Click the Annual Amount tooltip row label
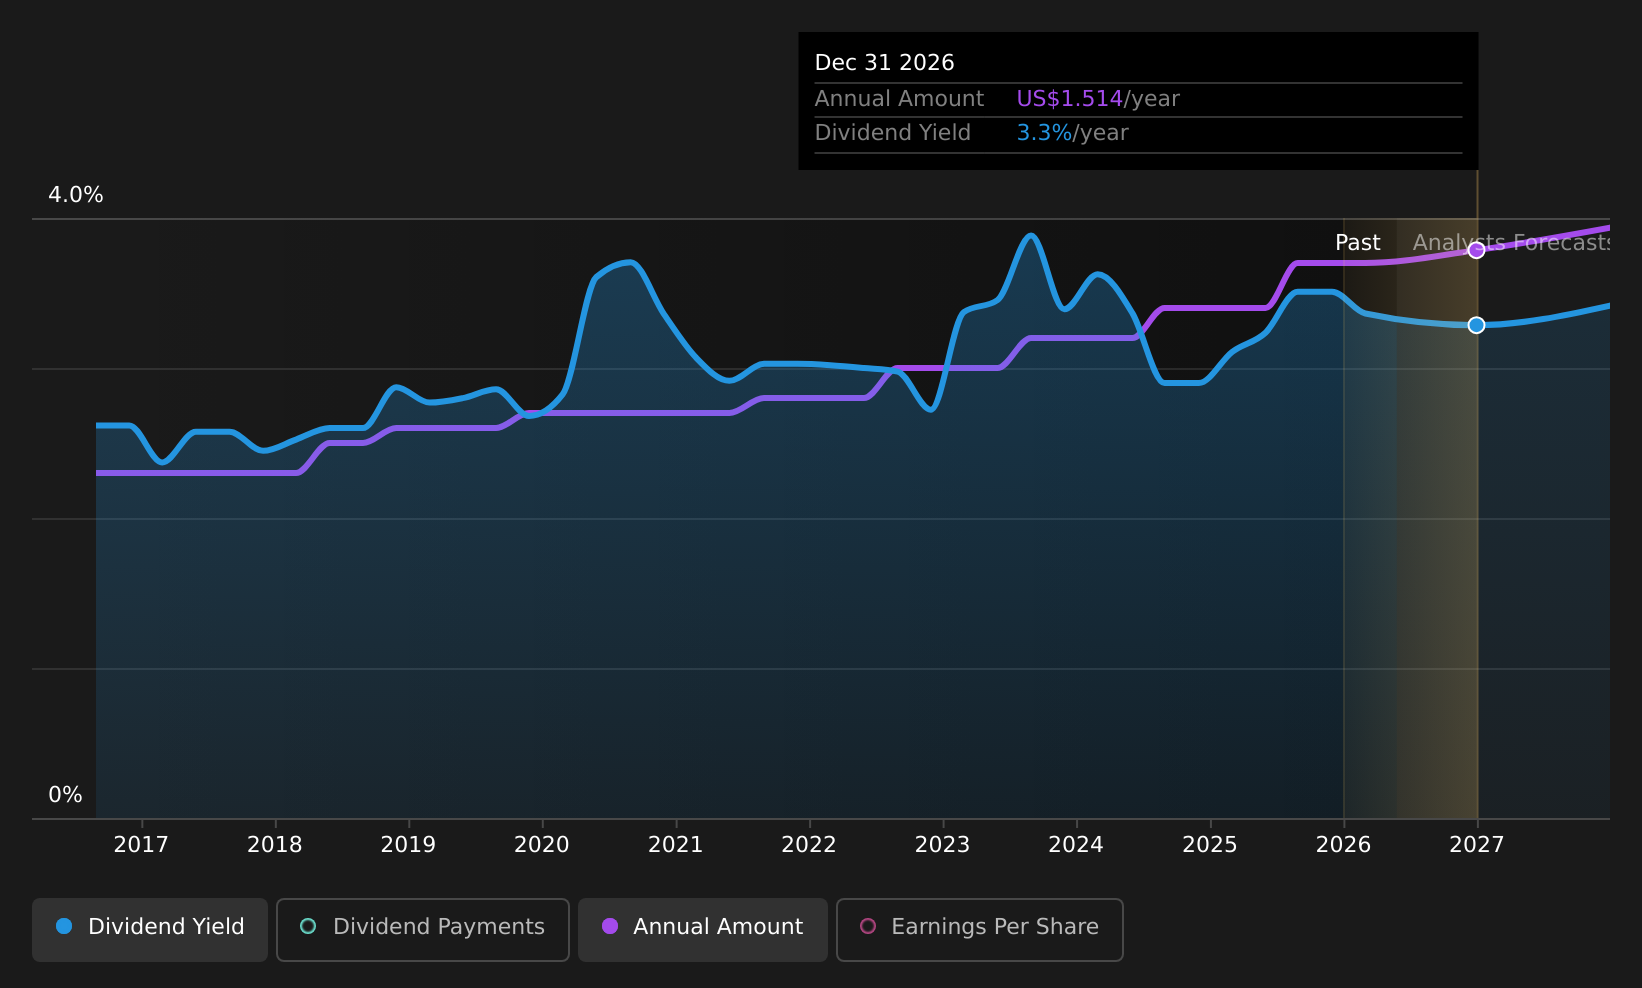The height and width of the screenshot is (988, 1642). coord(899,99)
